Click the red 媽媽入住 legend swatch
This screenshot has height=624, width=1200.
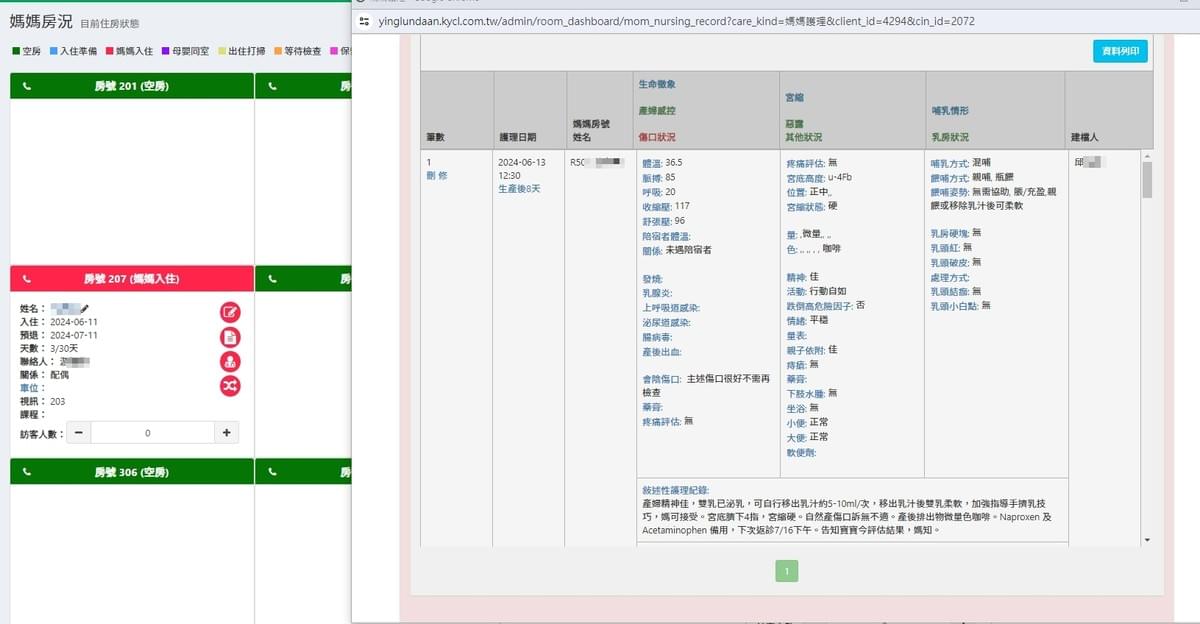pyautogui.click(x=109, y=51)
